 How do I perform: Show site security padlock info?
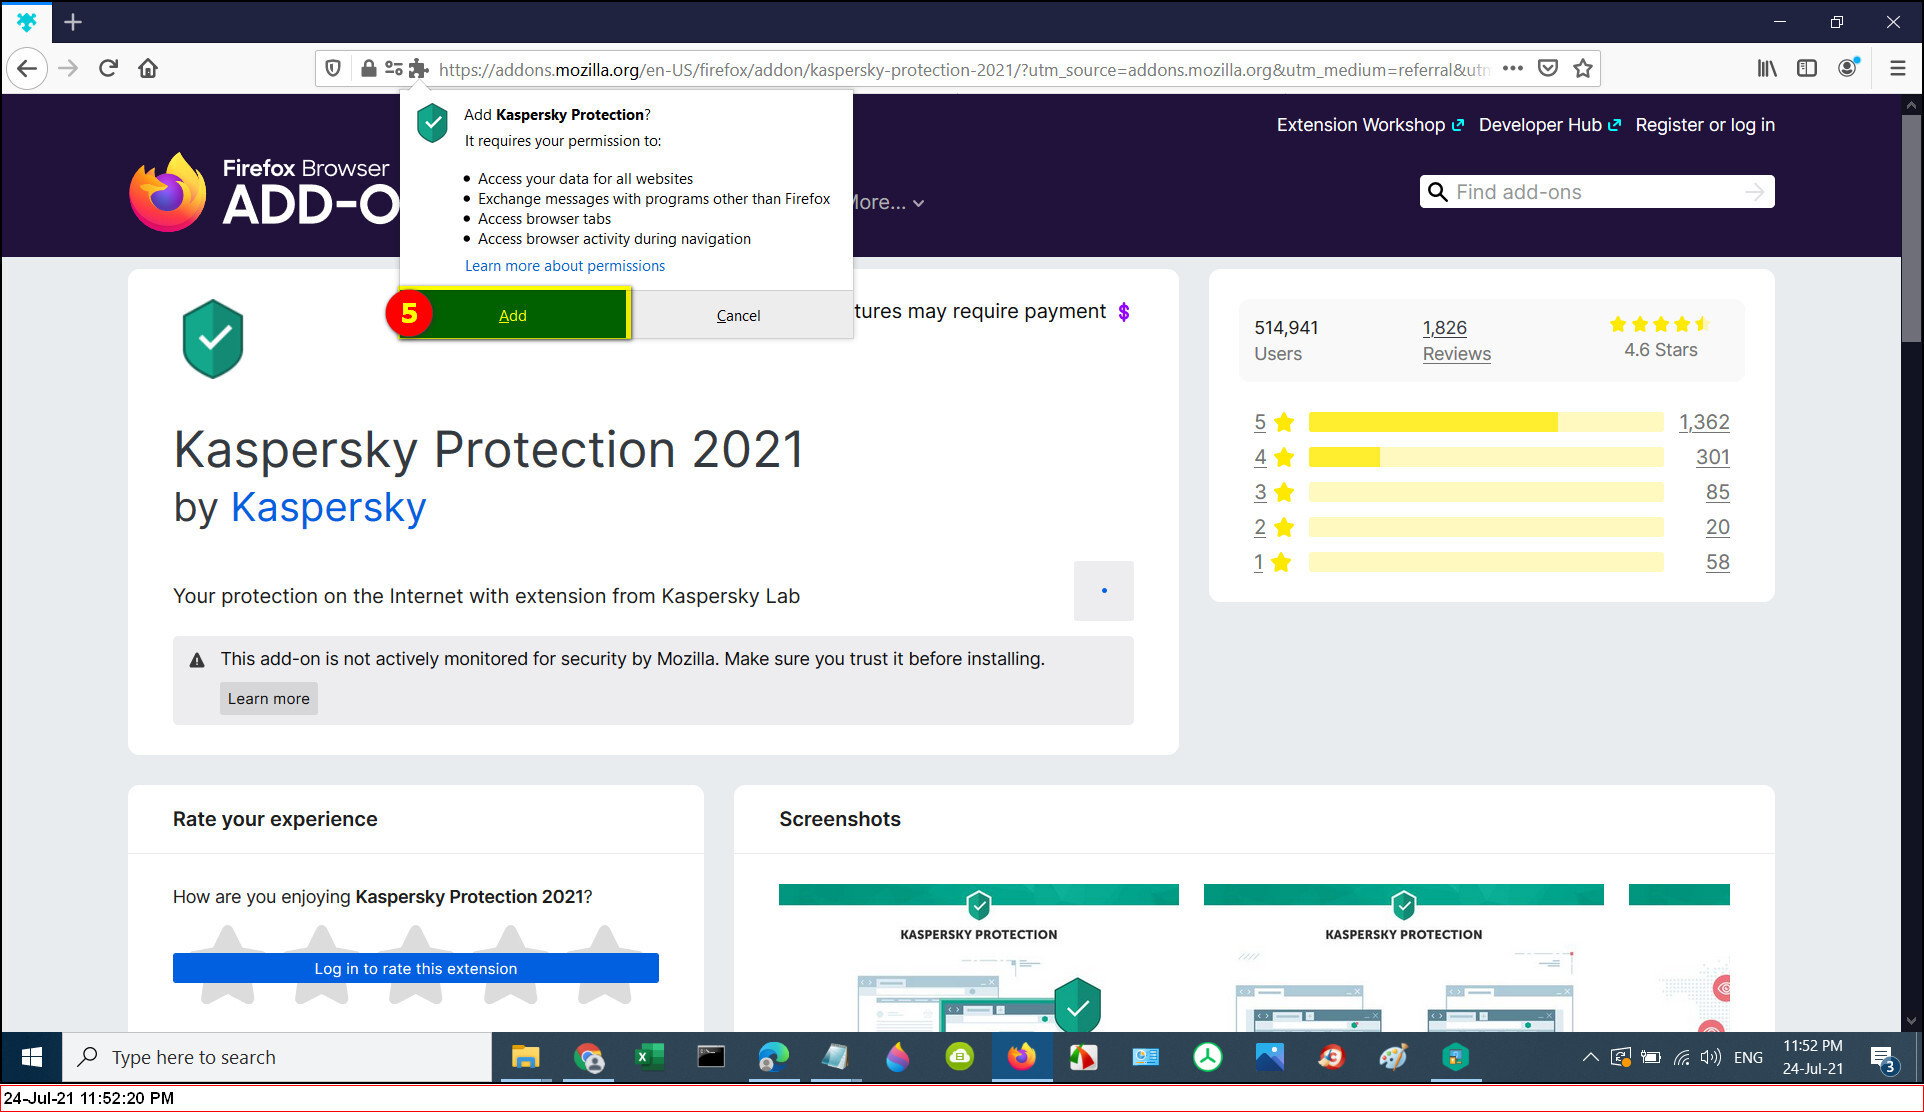pyautogui.click(x=368, y=68)
